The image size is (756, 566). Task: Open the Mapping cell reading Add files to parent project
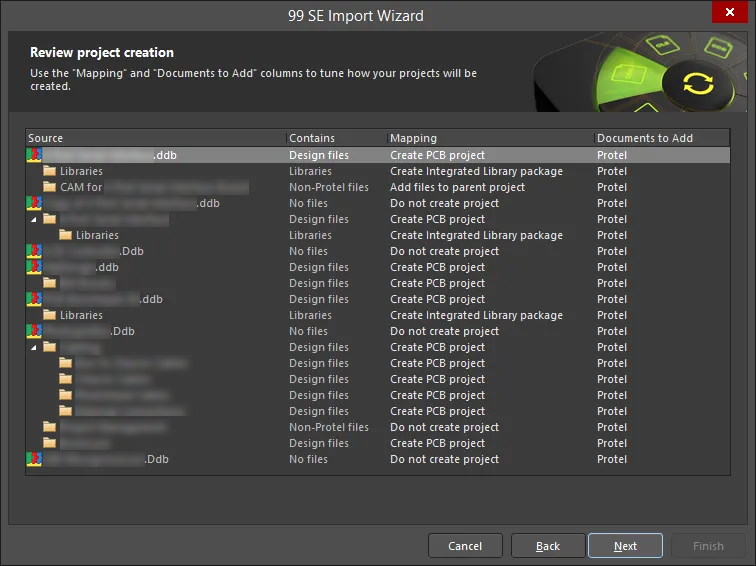point(457,187)
